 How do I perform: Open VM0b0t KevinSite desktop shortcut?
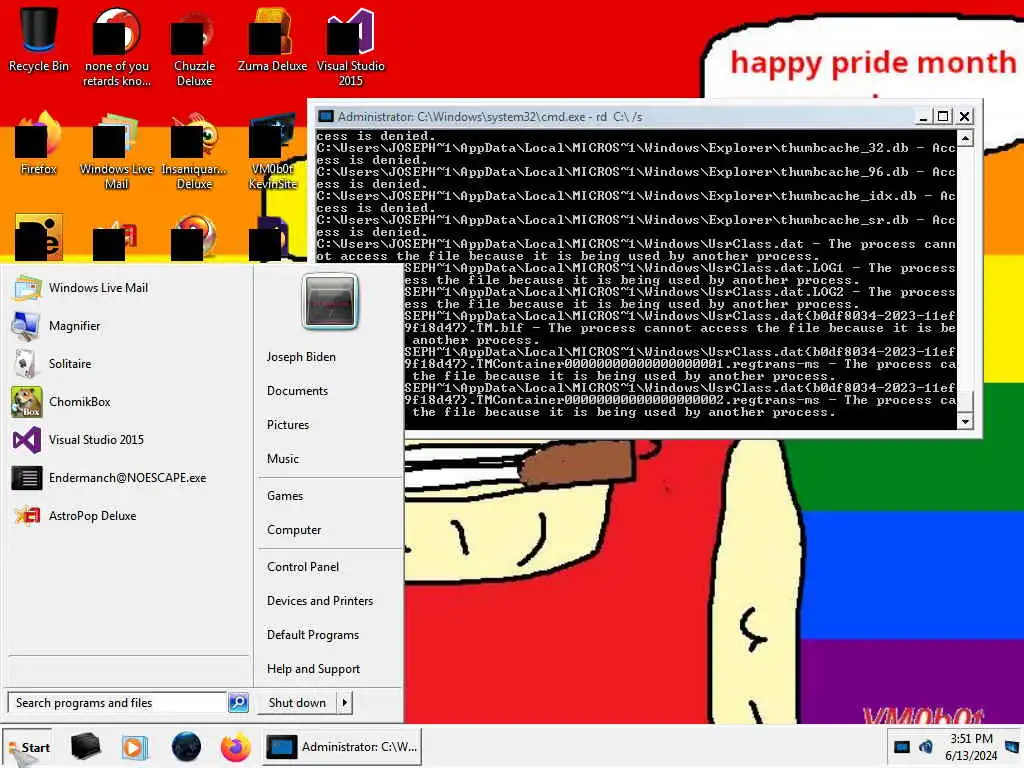(272, 150)
